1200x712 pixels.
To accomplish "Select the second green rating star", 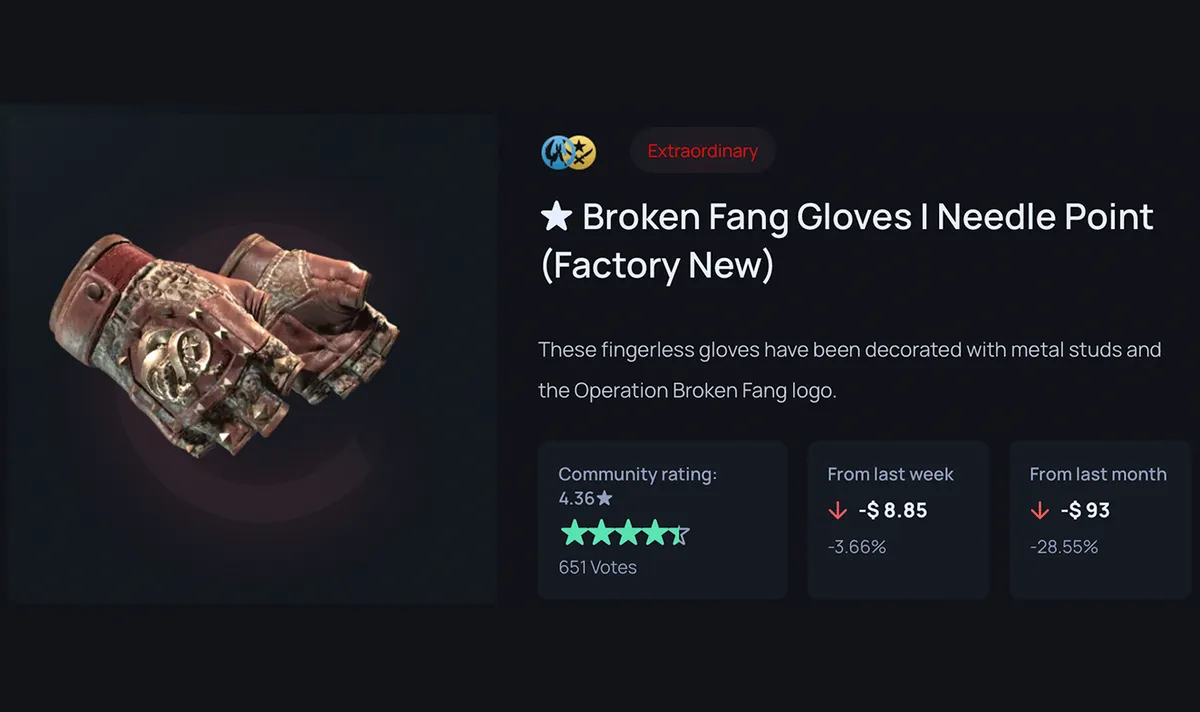I will click(601, 533).
